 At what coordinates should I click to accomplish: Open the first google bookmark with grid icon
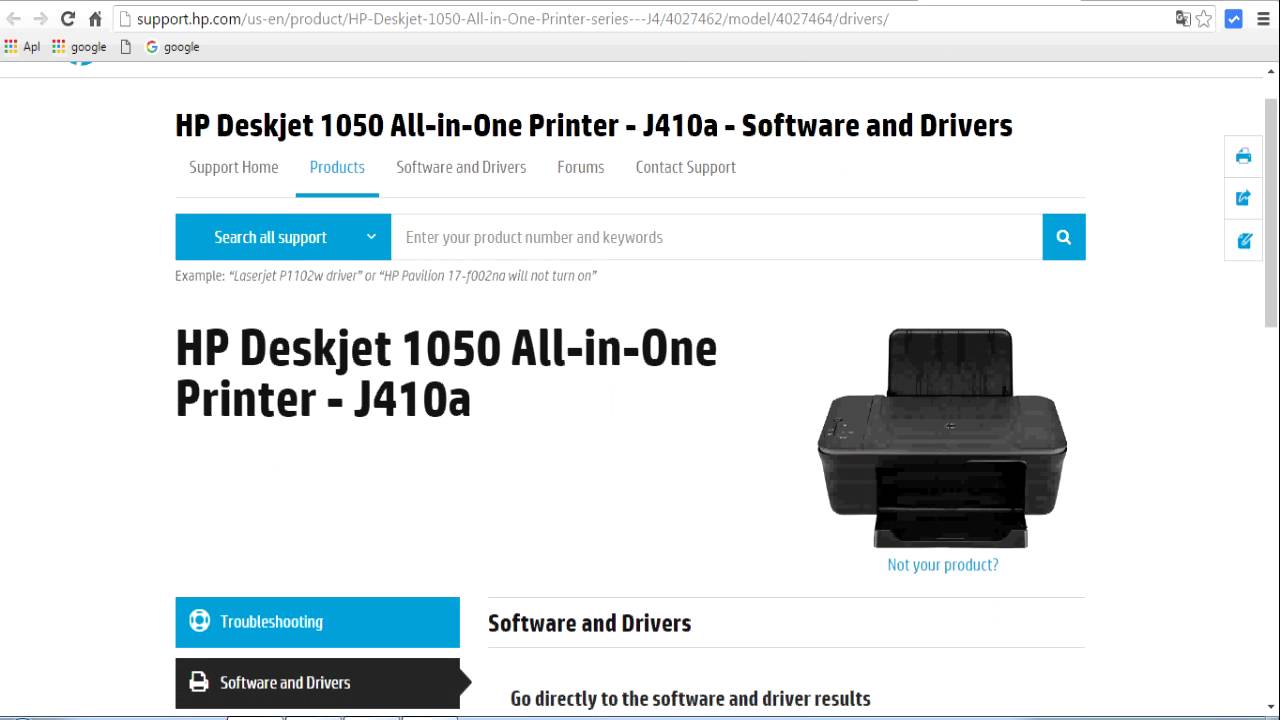pos(79,47)
